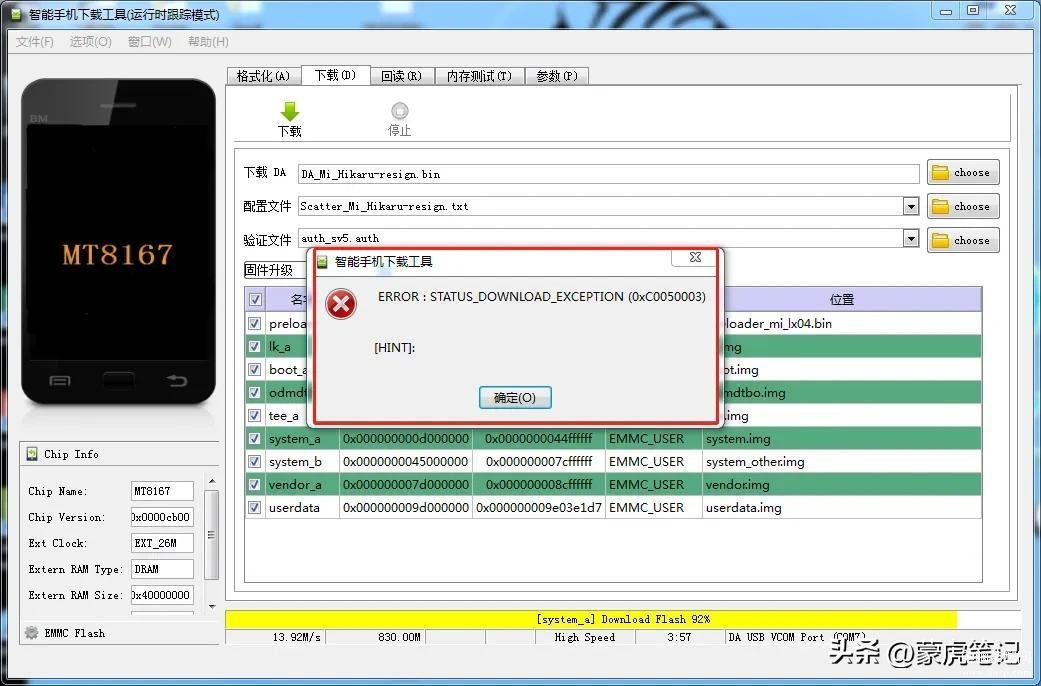The height and width of the screenshot is (686, 1041).
Task: Select the system.img location cell
Action: [842, 438]
